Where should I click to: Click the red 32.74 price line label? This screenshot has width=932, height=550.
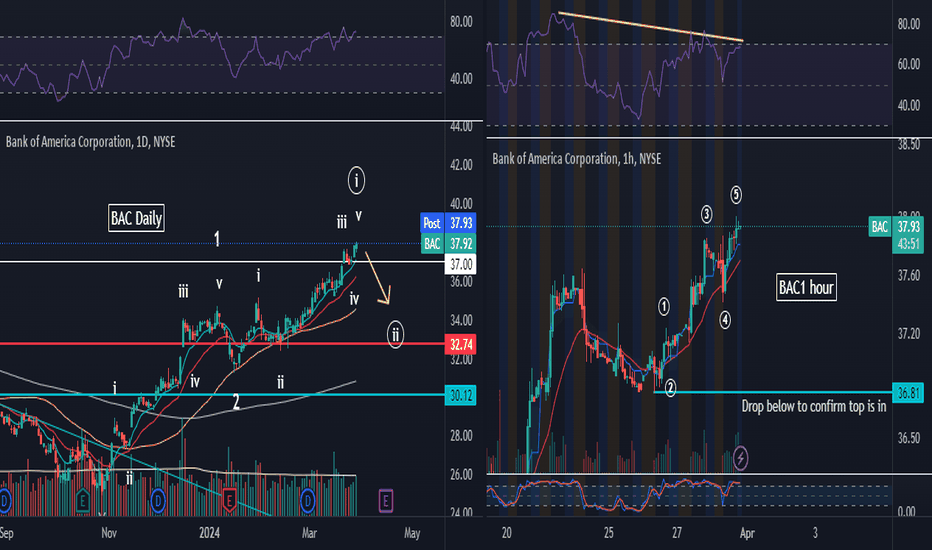coord(460,345)
